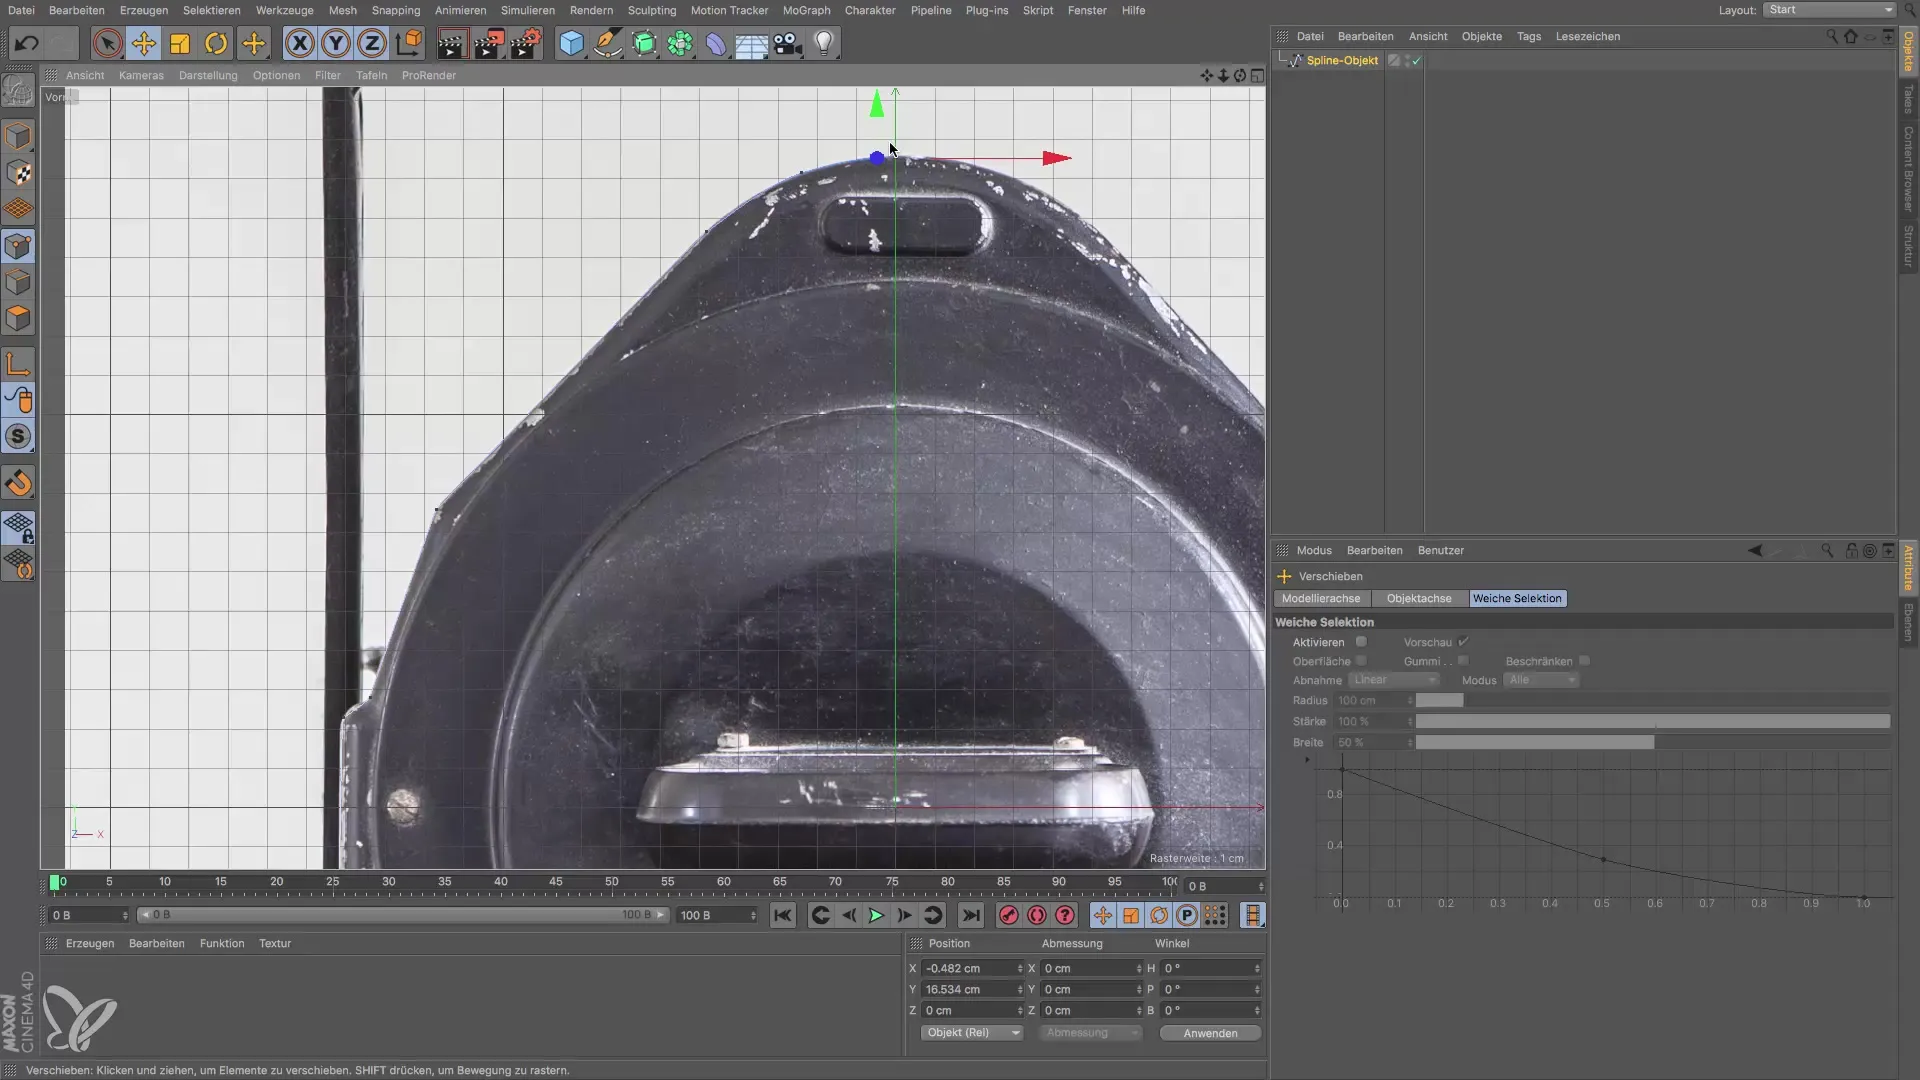Click the record keyframe button
The height and width of the screenshot is (1080, 1920).
1008,915
